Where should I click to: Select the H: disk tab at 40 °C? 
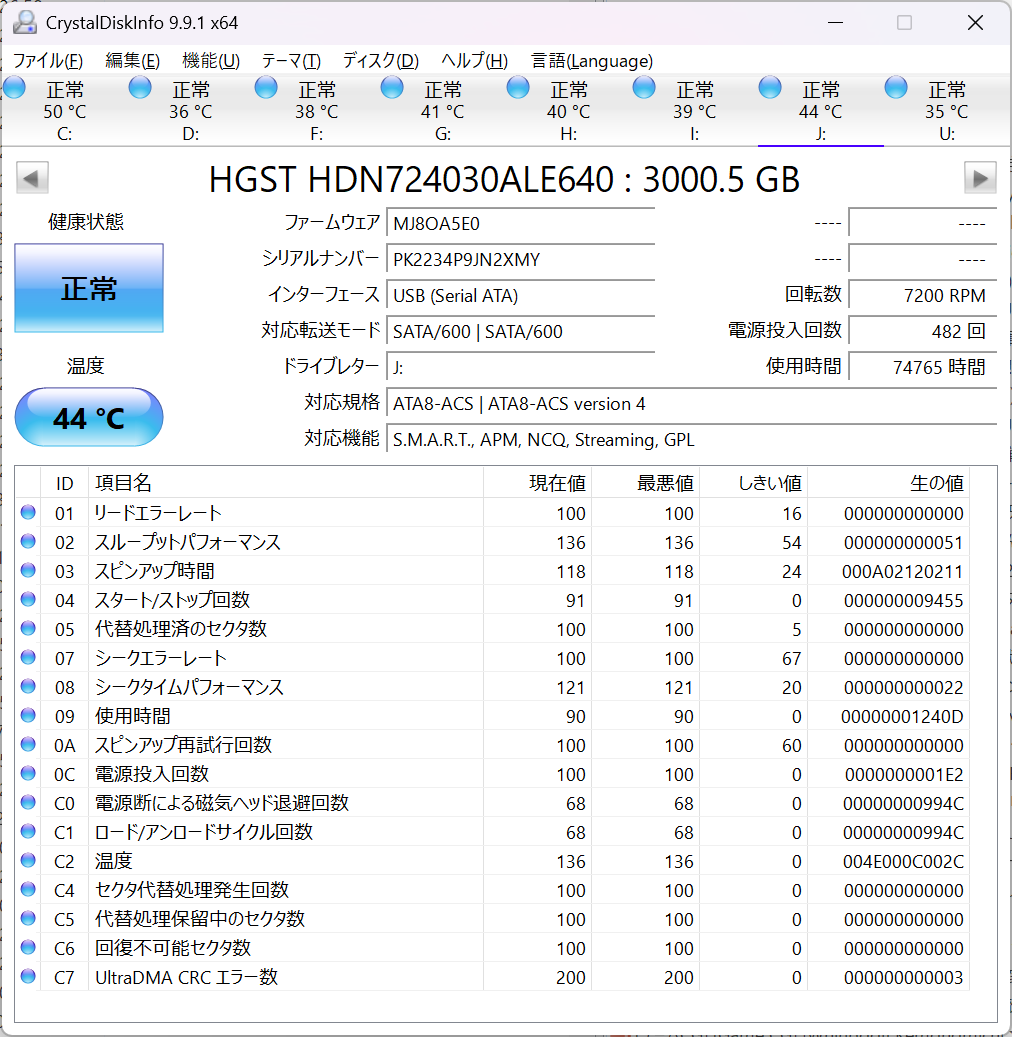point(568,110)
